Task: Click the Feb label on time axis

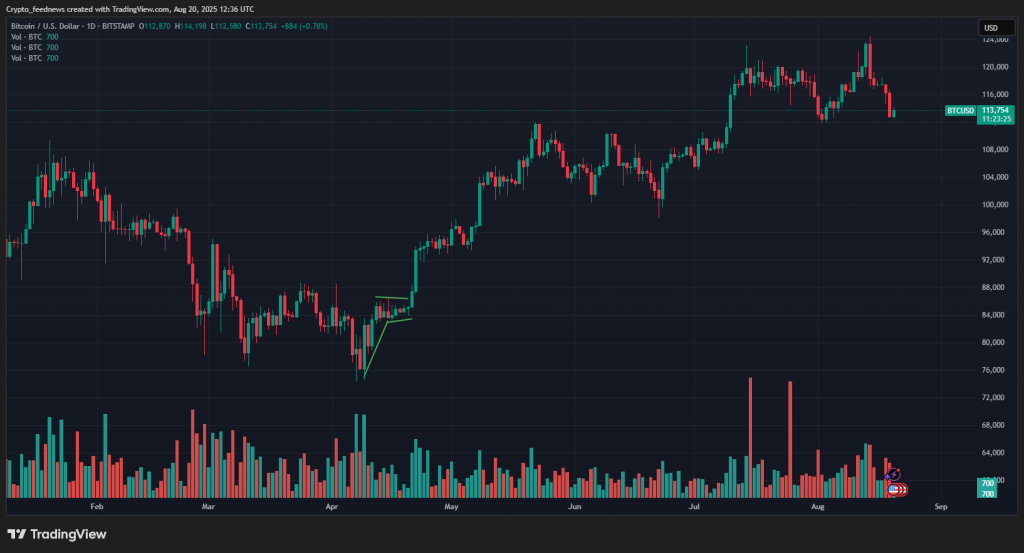Action: pos(97,507)
